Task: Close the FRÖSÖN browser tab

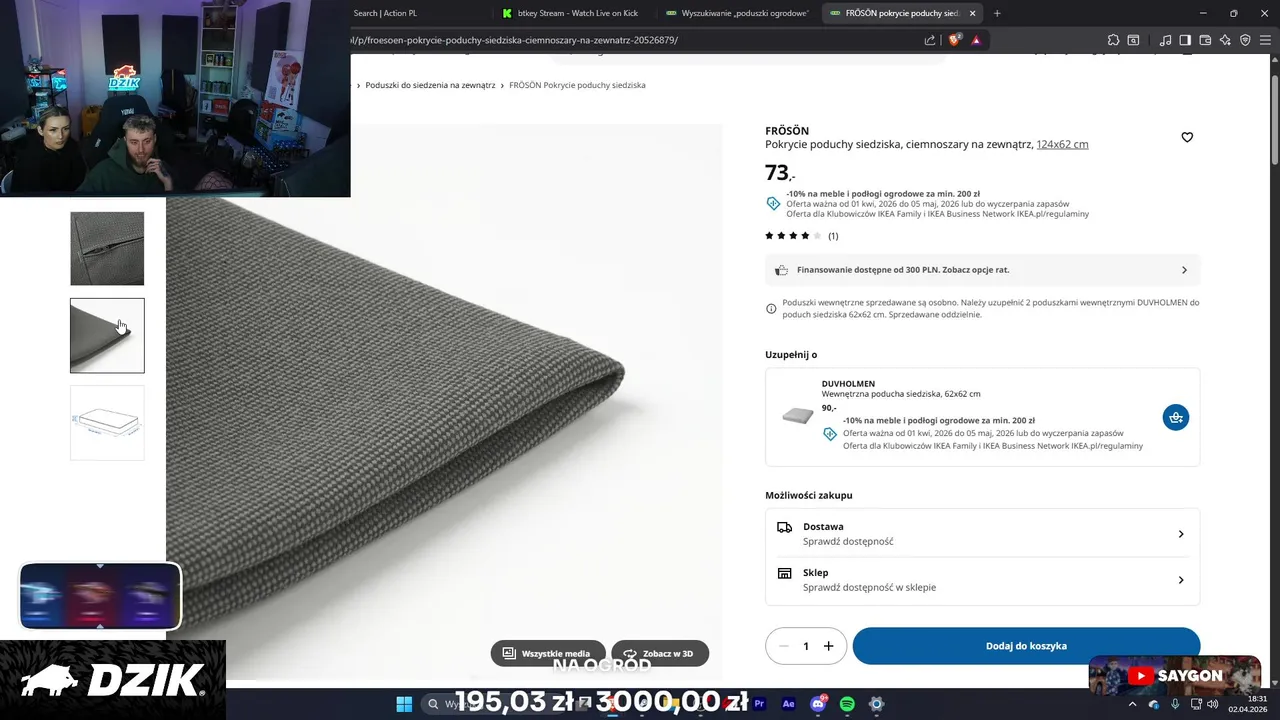Action: [x=972, y=13]
